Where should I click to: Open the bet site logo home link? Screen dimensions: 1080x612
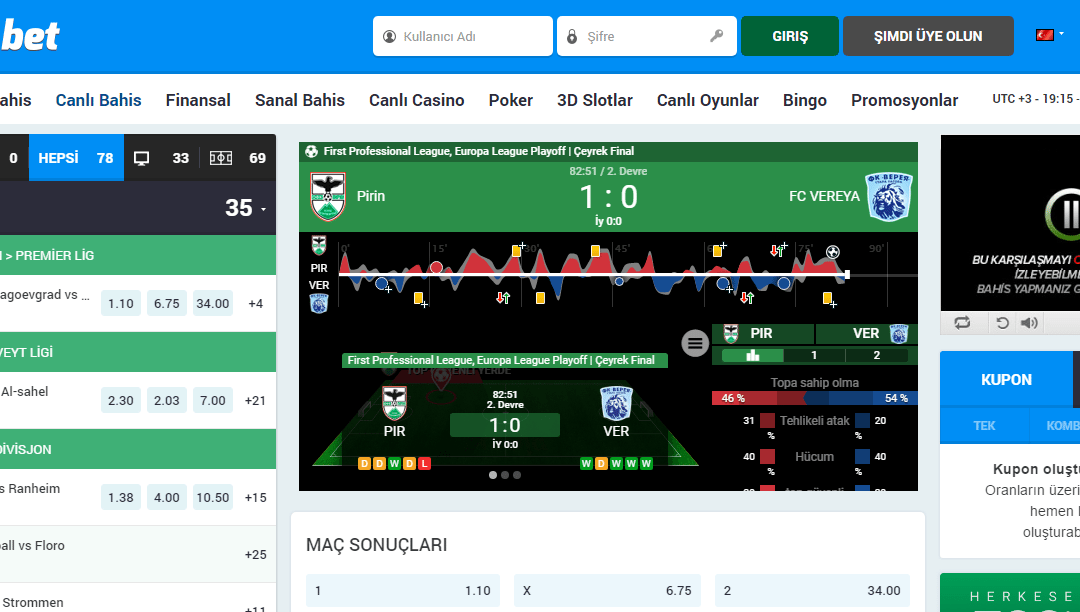tap(30, 36)
